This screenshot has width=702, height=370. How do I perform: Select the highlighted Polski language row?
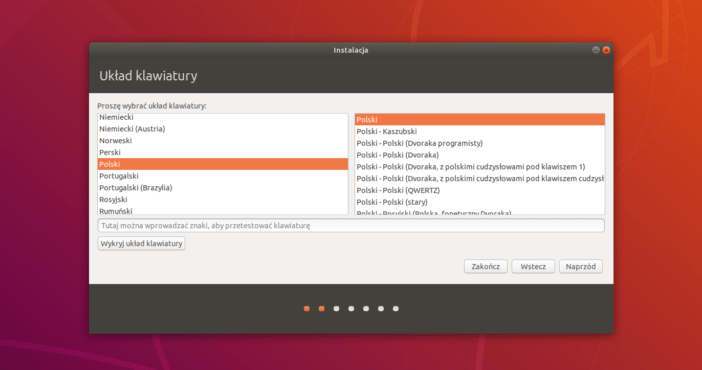(x=223, y=164)
